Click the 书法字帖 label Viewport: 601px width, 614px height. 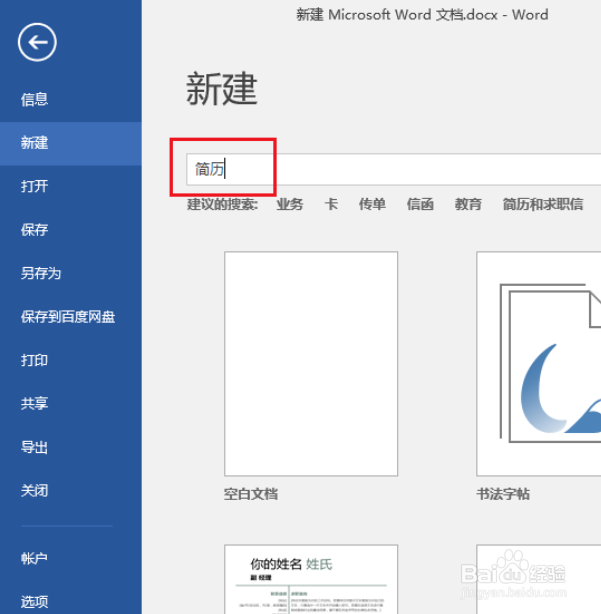[503, 494]
